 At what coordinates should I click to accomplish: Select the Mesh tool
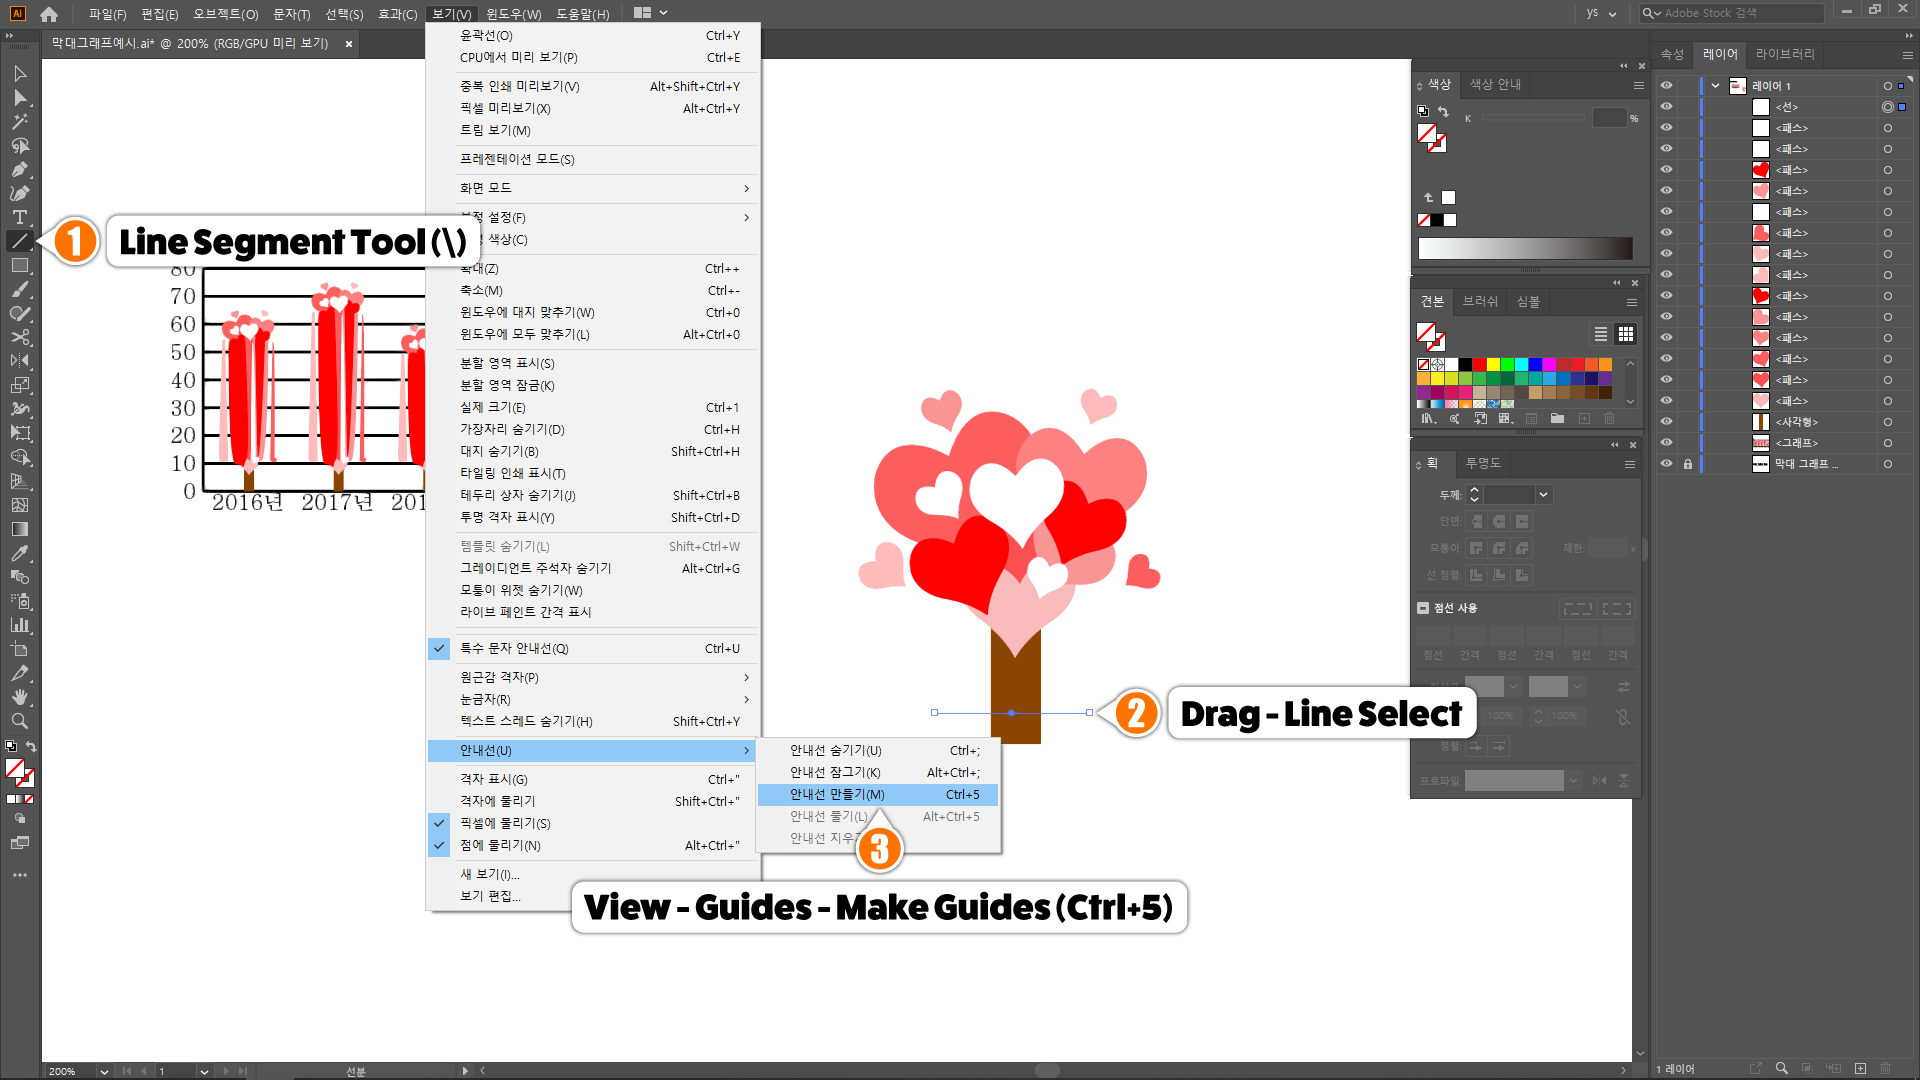[20, 505]
